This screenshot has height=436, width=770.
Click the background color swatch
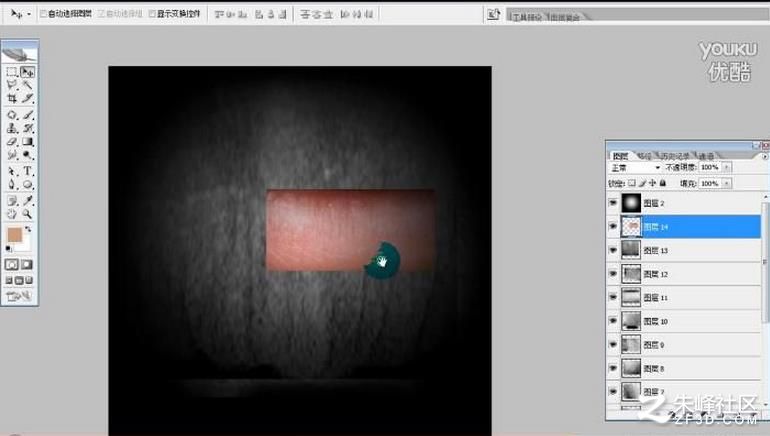(x=25, y=244)
